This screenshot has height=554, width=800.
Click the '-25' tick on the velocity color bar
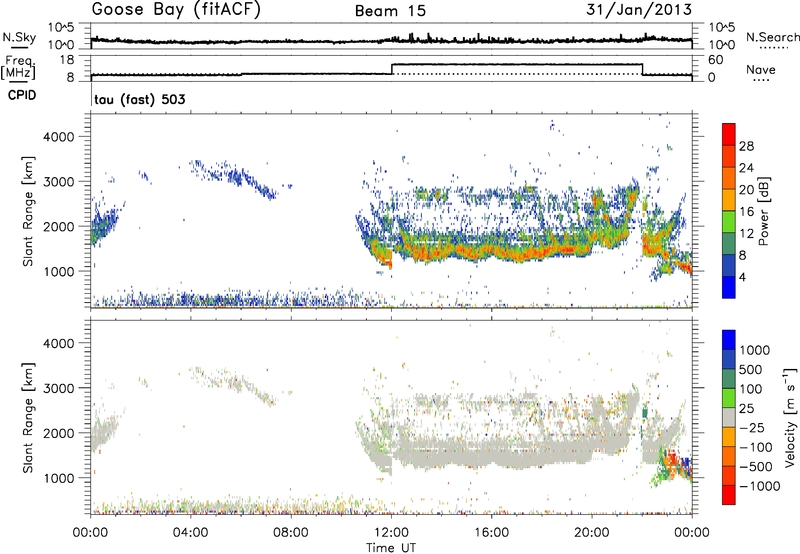click(752, 427)
